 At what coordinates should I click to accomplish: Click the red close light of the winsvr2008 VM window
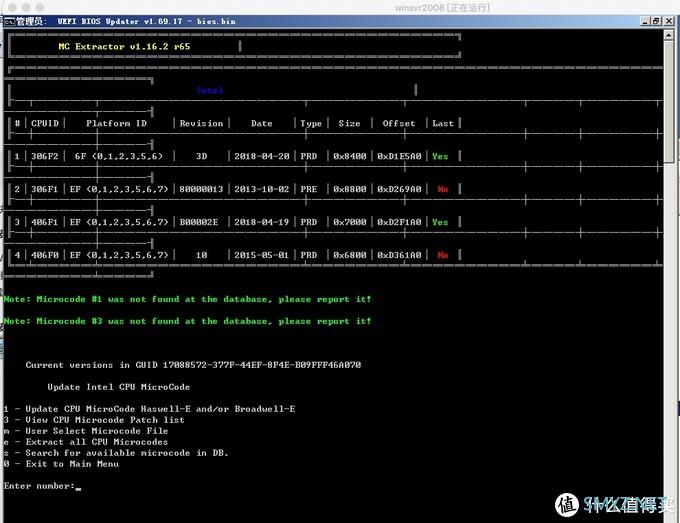pos(12,7)
